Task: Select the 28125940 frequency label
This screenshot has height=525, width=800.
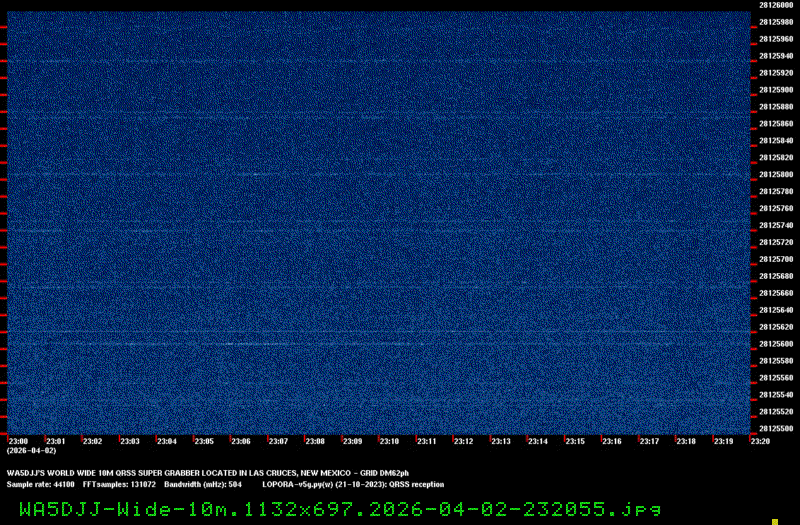Action: click(776, 56)
